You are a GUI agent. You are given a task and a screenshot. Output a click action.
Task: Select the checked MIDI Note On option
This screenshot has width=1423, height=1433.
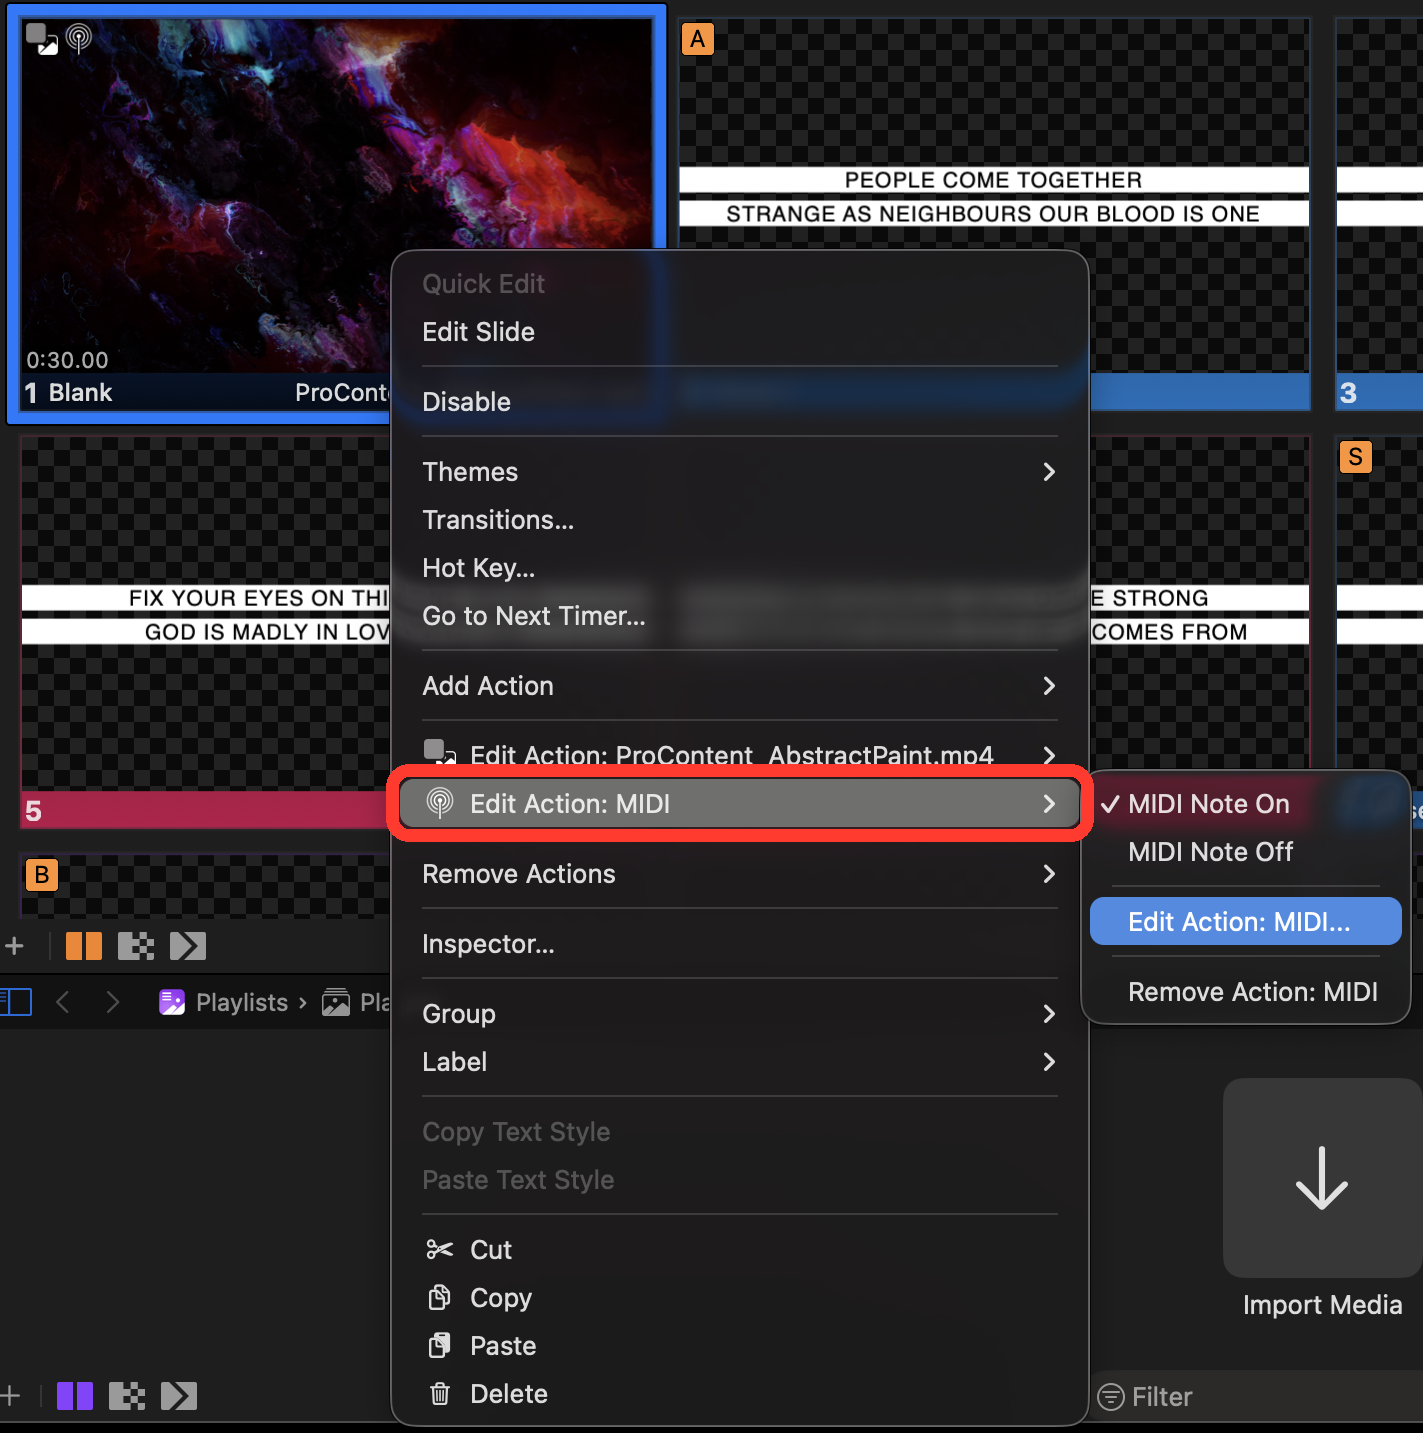tap(1246, 804)
